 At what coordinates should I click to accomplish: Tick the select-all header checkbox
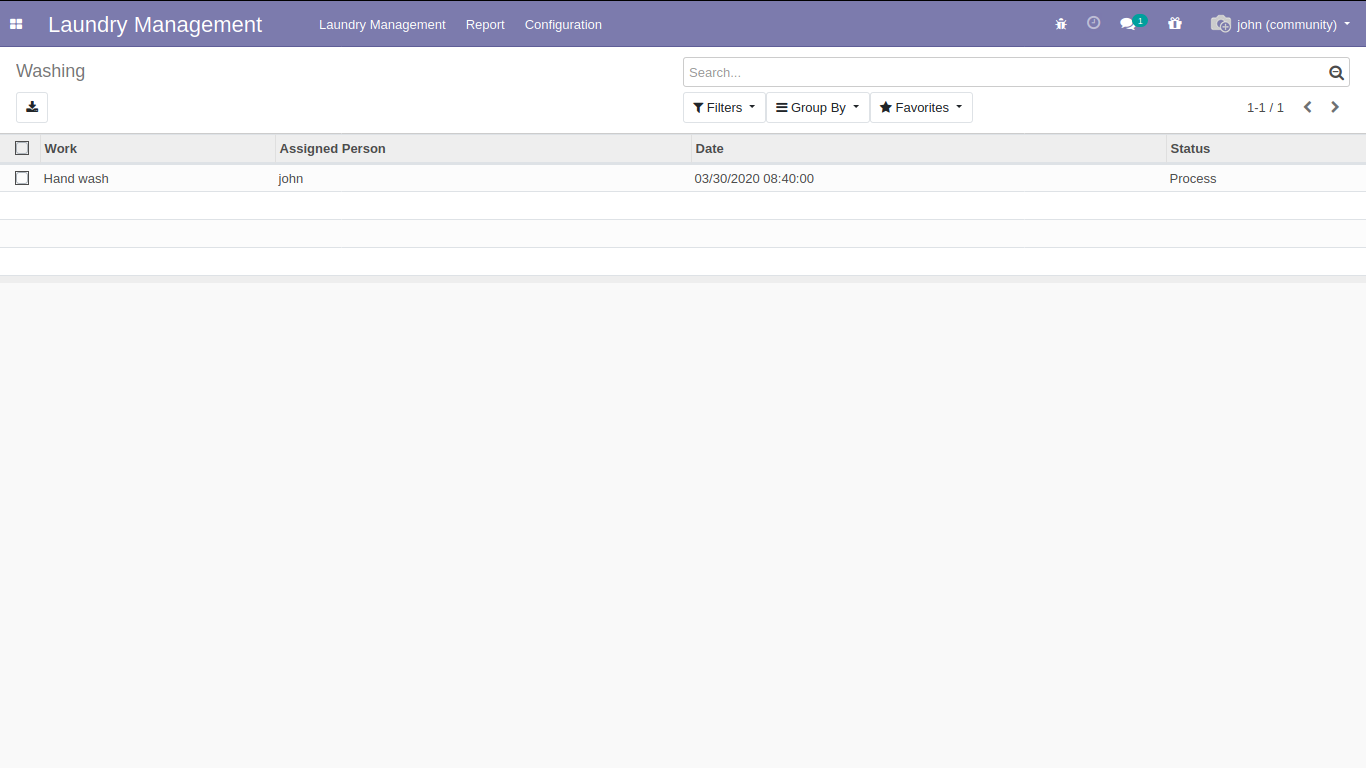(22, 148)
